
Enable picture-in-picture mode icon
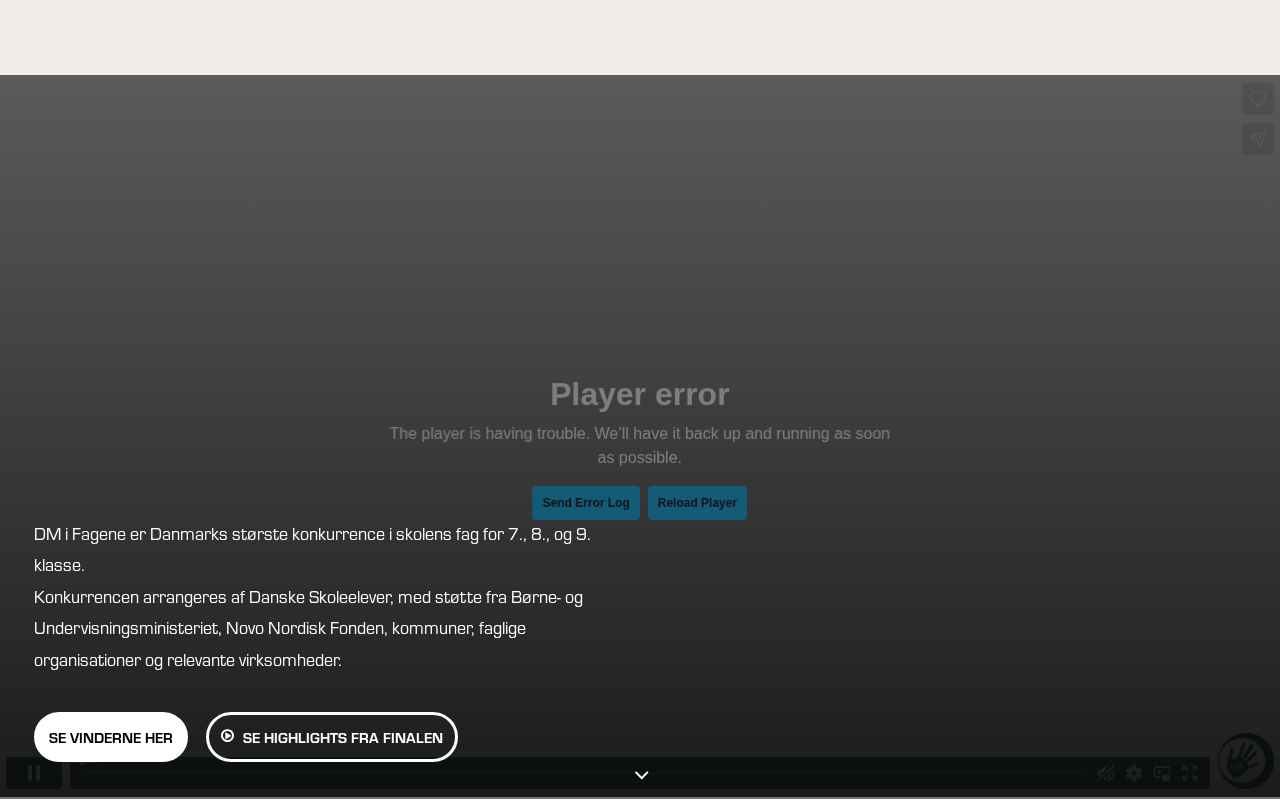coord(1162,773)
